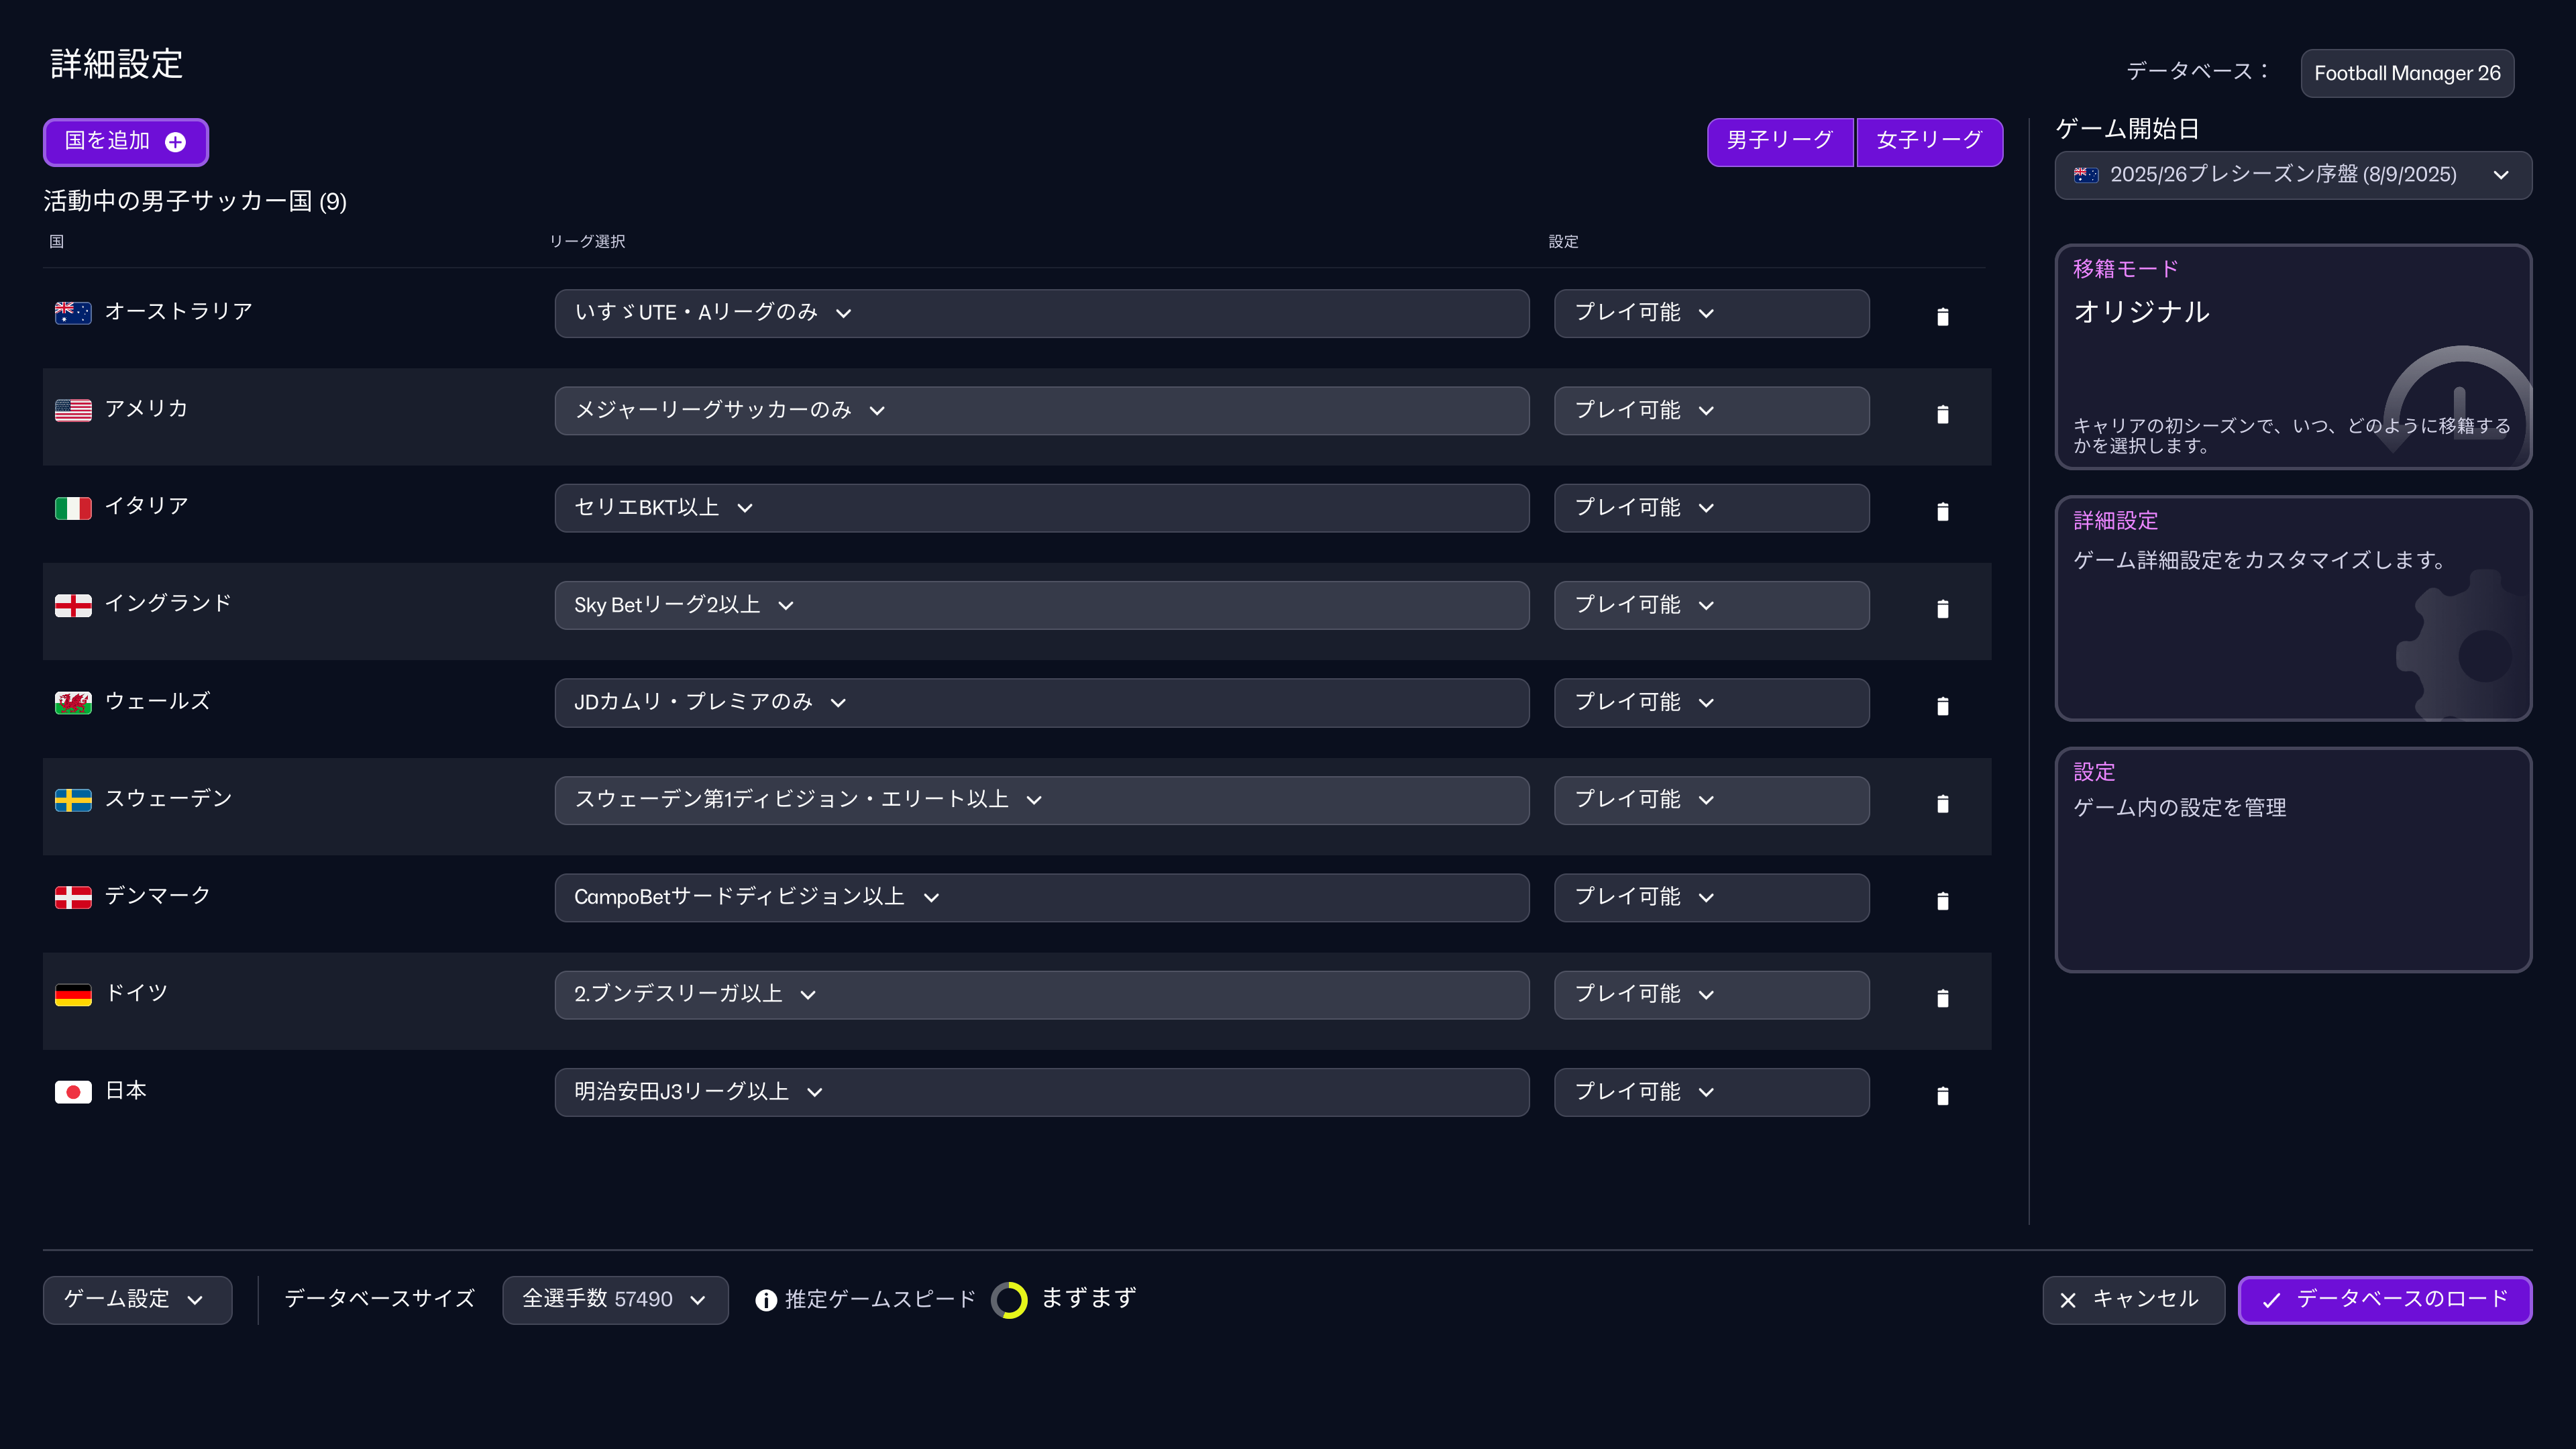Open the 全選手数 57490 dropdown
This screenshot has height=1449, width=2576.
pos(615,1299)
